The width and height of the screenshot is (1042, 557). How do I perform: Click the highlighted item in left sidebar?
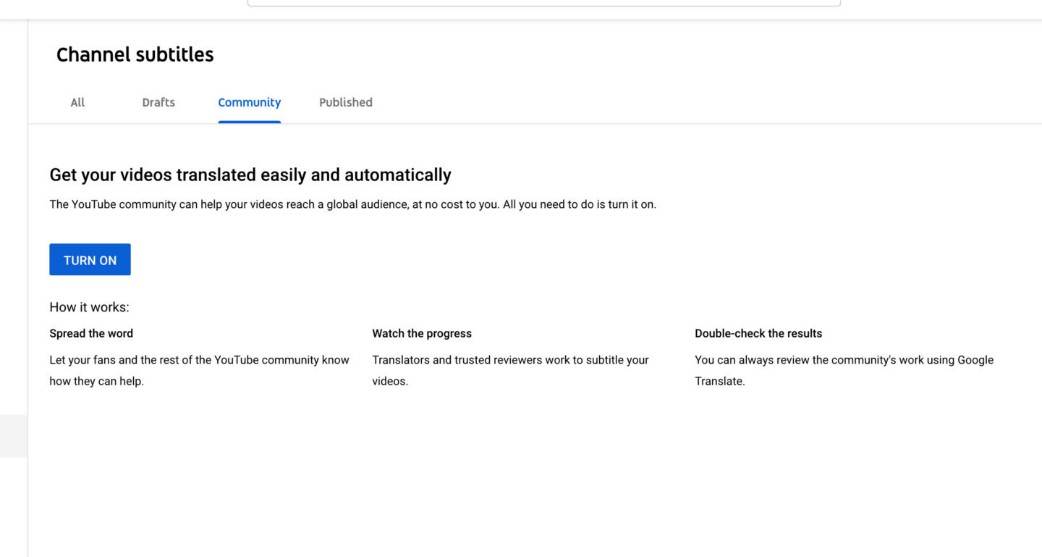click(x=13, y=437)
